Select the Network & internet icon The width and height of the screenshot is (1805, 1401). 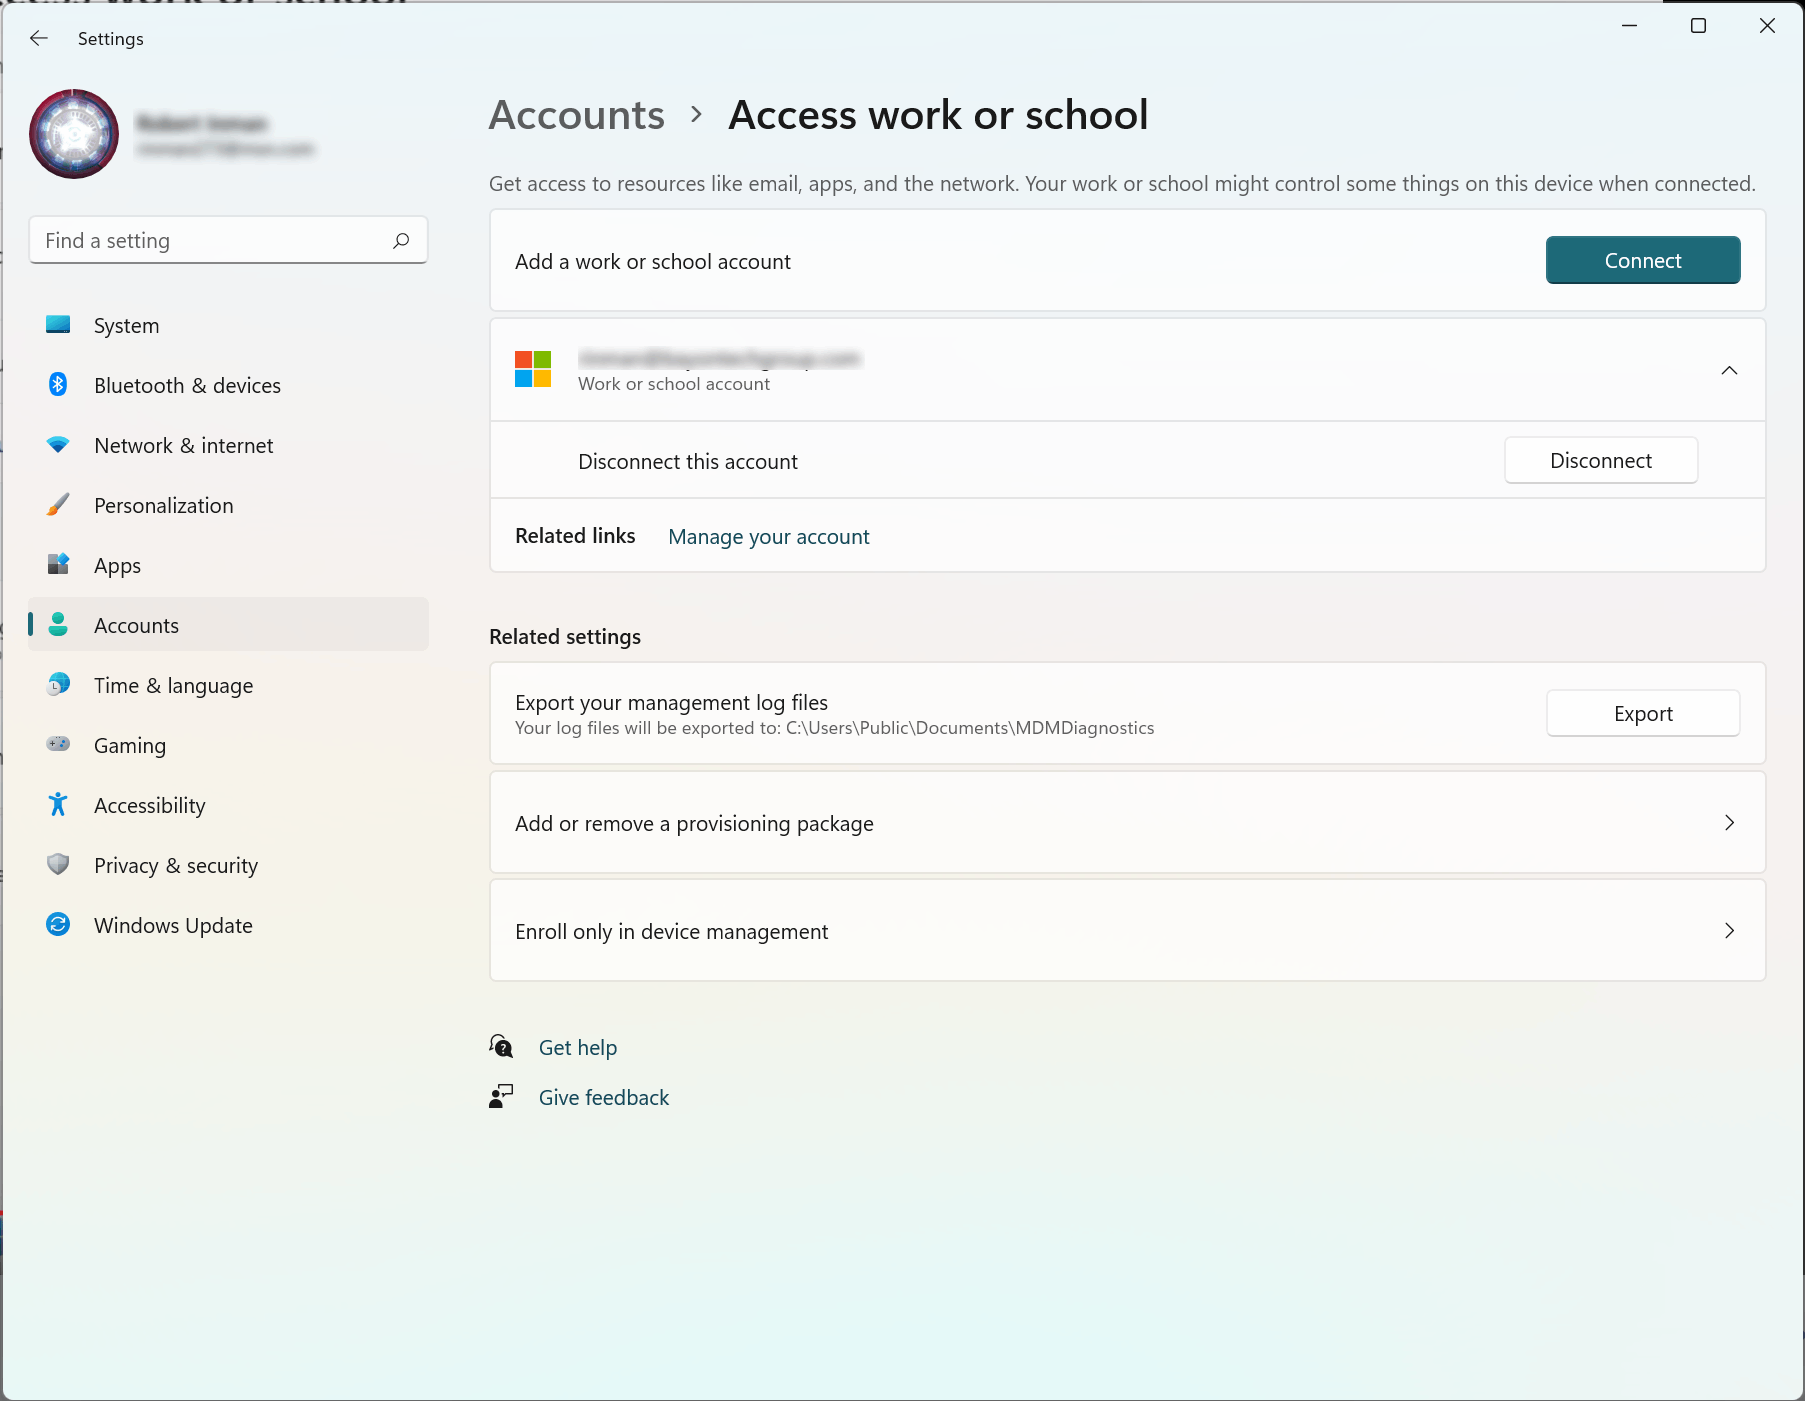pyautogui.click(x=58, y=445)
